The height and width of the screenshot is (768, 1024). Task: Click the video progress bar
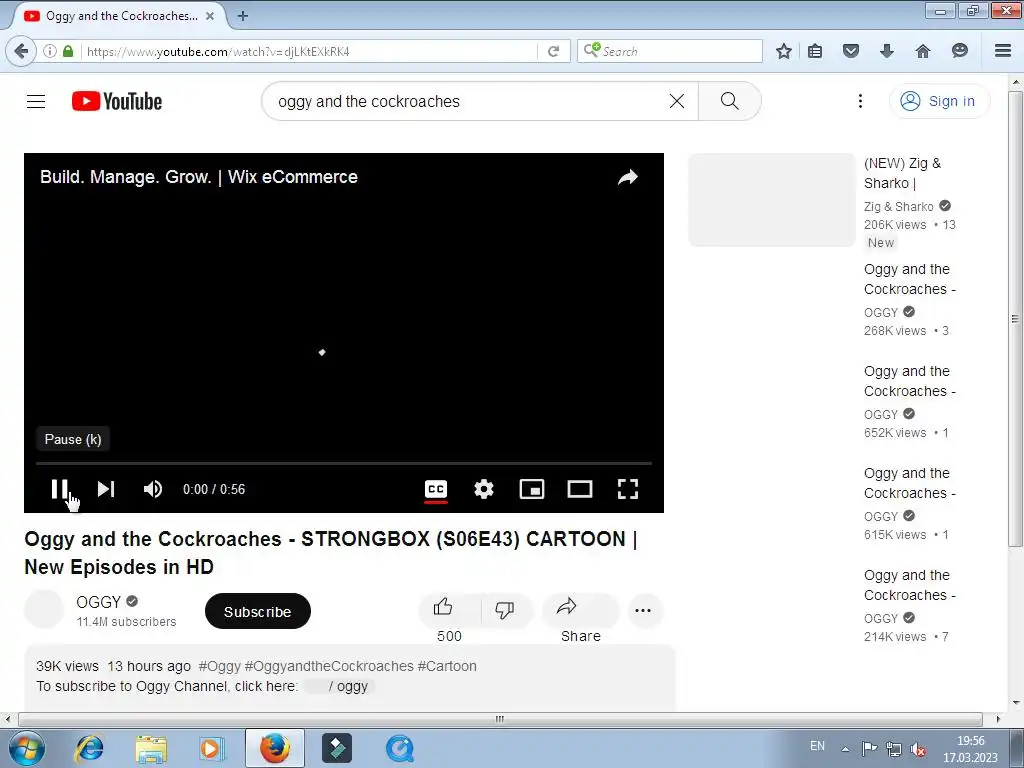(344, 463)
